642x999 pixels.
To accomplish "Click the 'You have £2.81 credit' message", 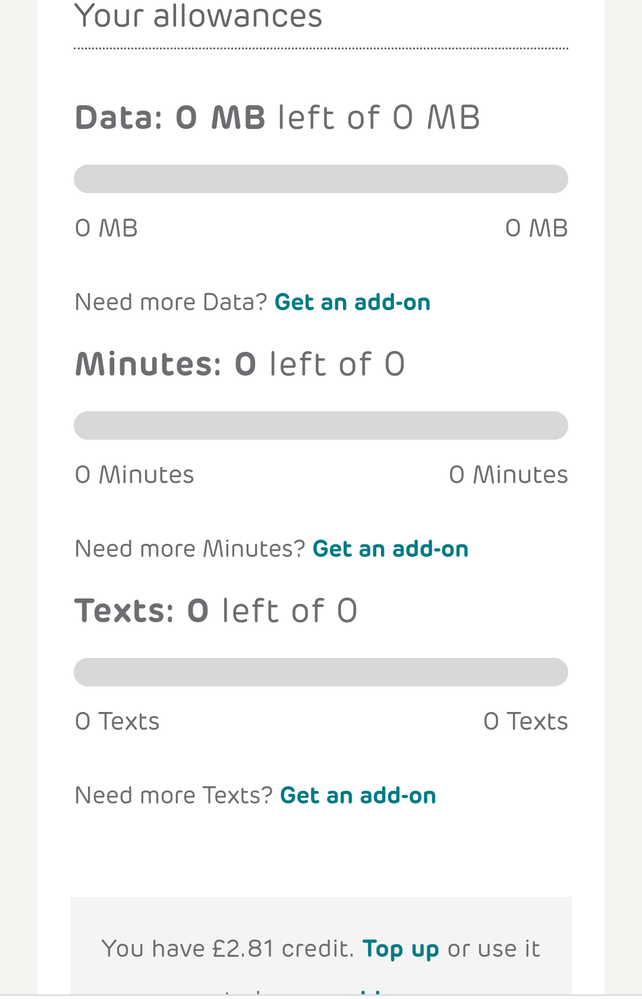I will tap(230, 947).
